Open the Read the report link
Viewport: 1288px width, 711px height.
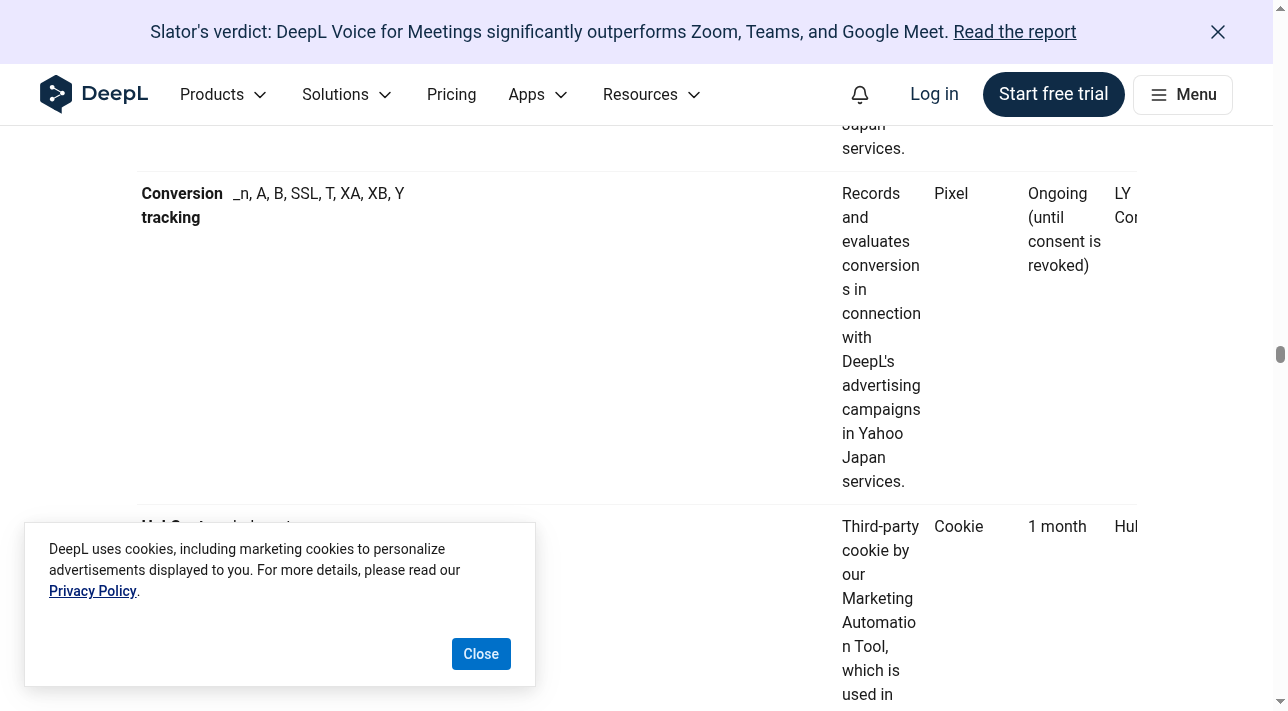(x=1015, y=32)
